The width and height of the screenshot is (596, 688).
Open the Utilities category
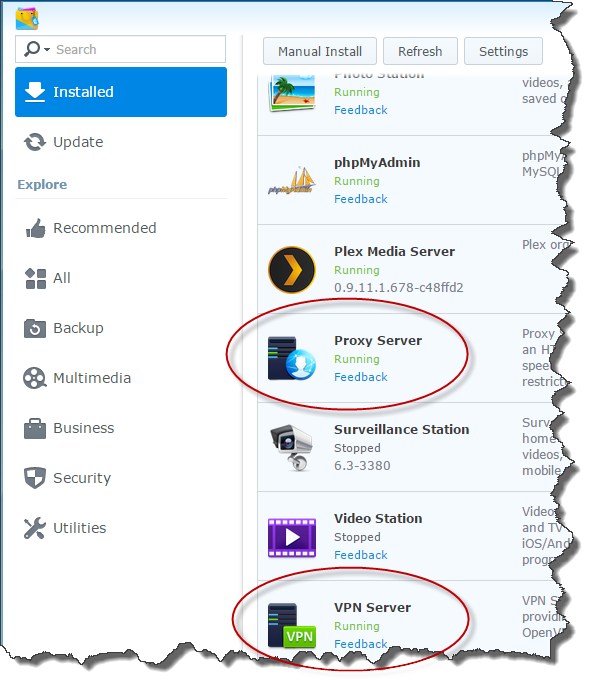tap(121, 528)
